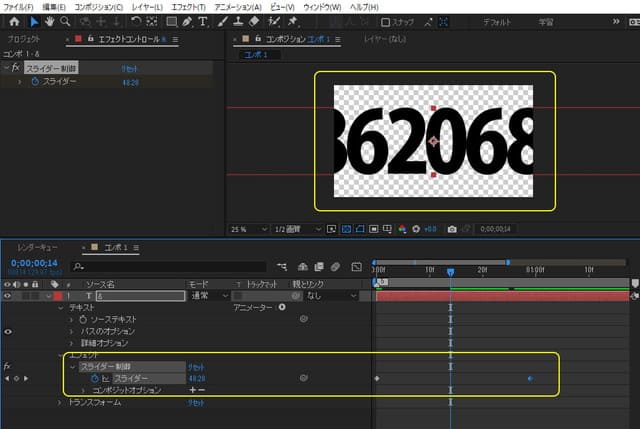Toggle mask and shape path visibility icon

pyautogui.click(x=360, y=229)
